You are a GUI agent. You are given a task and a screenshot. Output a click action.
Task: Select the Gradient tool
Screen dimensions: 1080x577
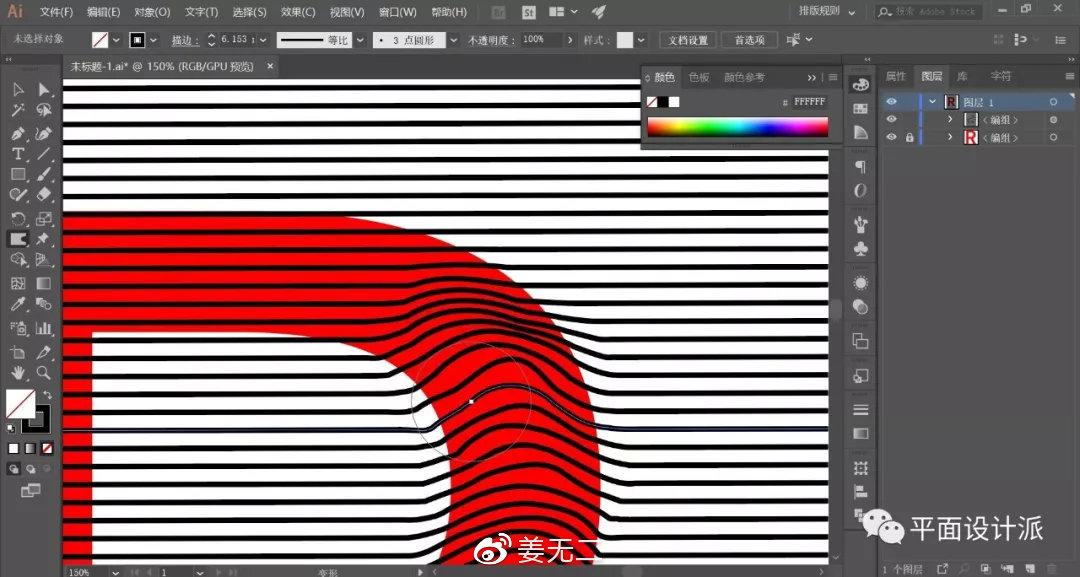43,283
